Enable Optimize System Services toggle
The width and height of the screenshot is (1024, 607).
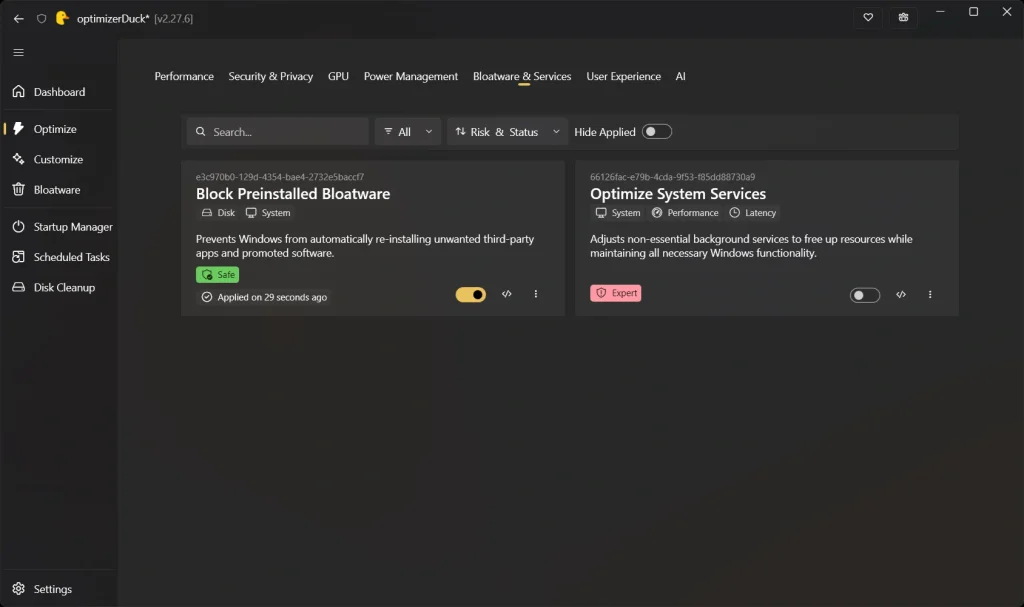coord(865,295)
